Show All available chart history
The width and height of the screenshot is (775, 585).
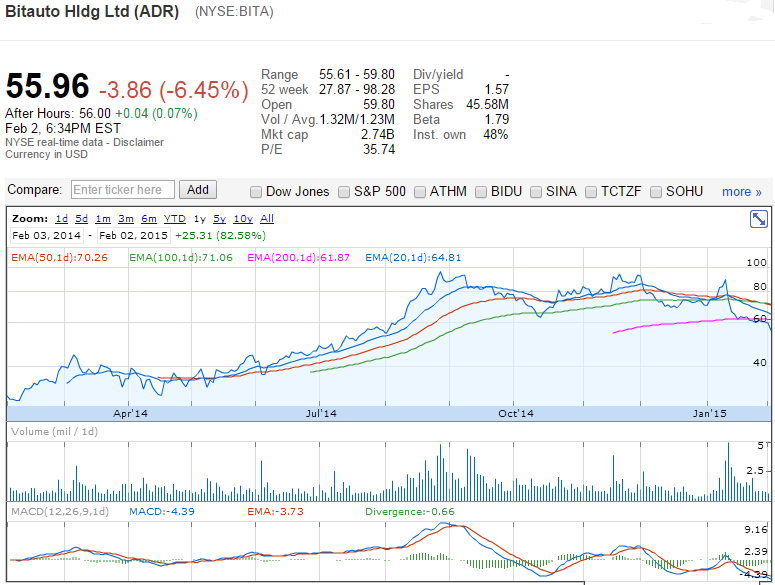click(x=267, y=219)
